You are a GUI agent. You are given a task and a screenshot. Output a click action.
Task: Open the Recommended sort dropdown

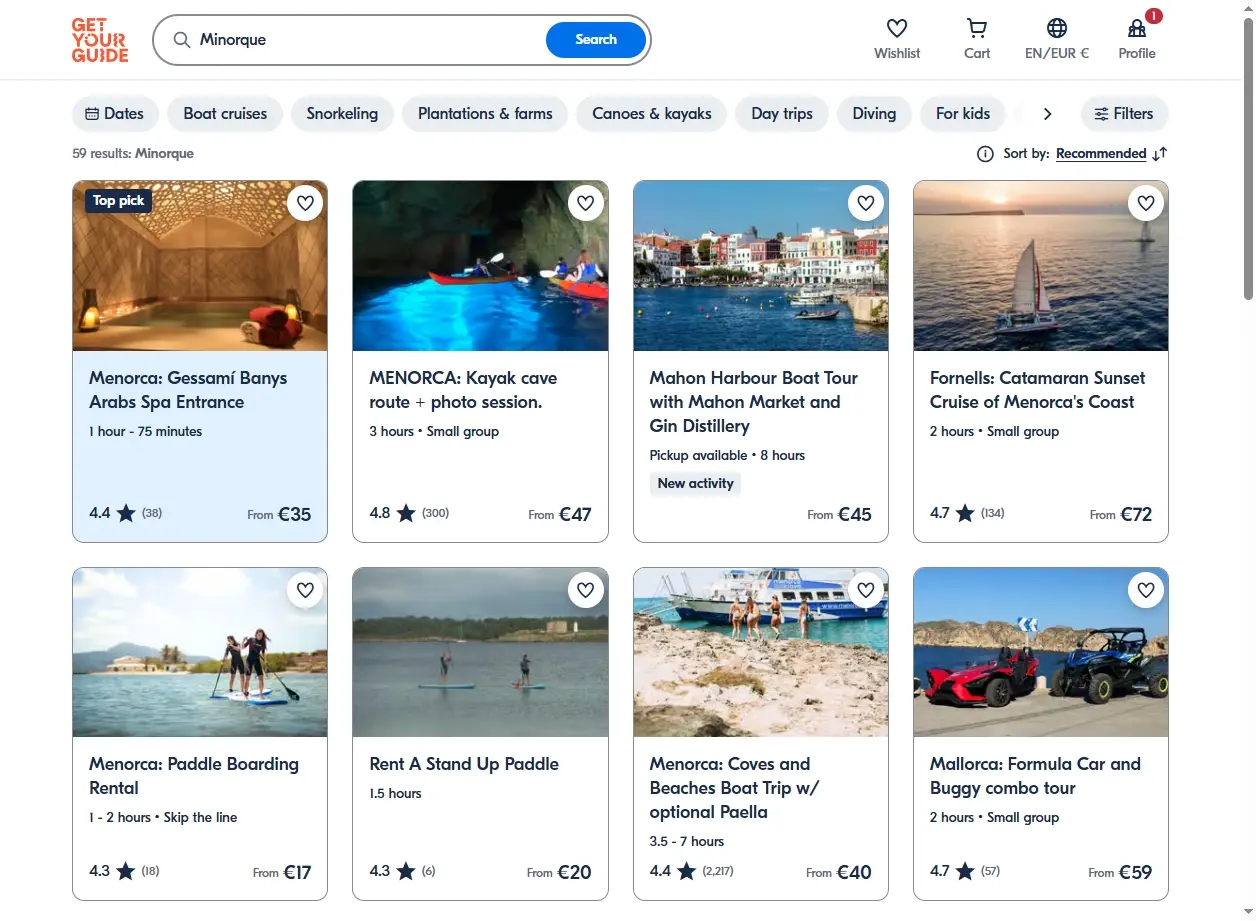click(x=1101, y=154)
